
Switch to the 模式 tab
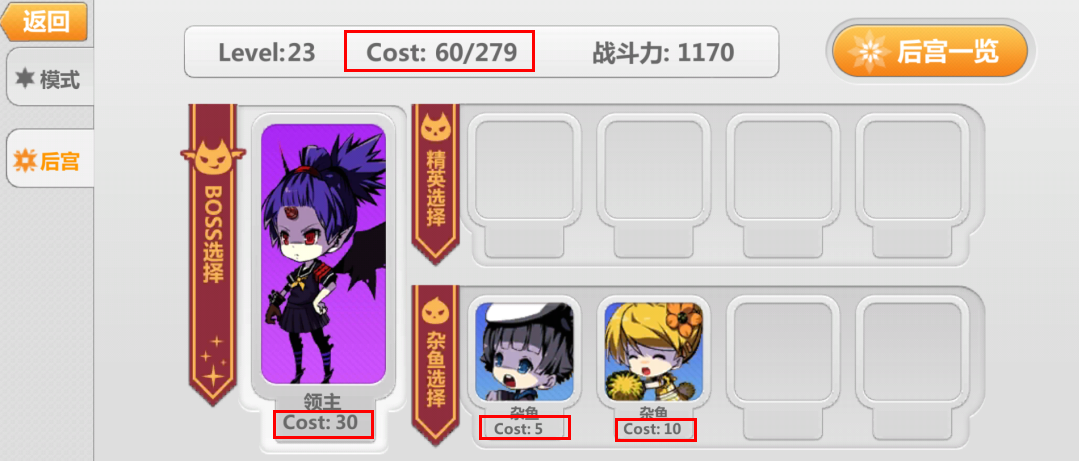[x=50, y=79]
